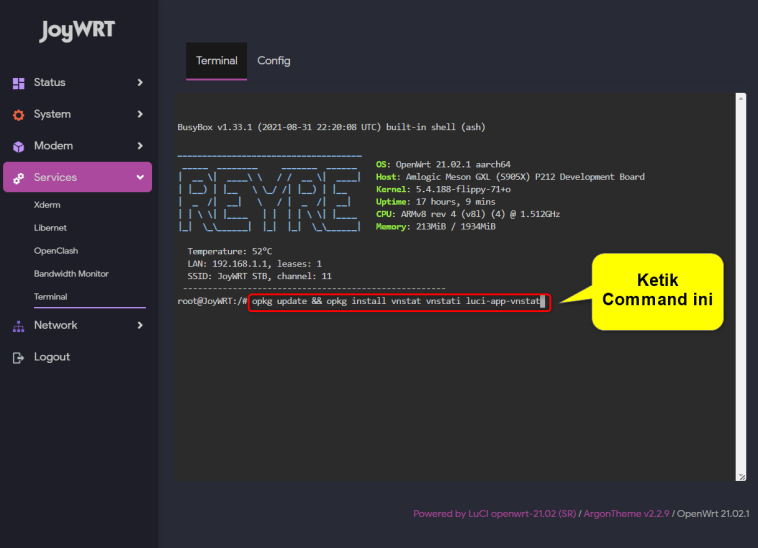Click the System gear icon
Image resolution: width=758 pixels, height=548 pixels.
coord(18,115)
